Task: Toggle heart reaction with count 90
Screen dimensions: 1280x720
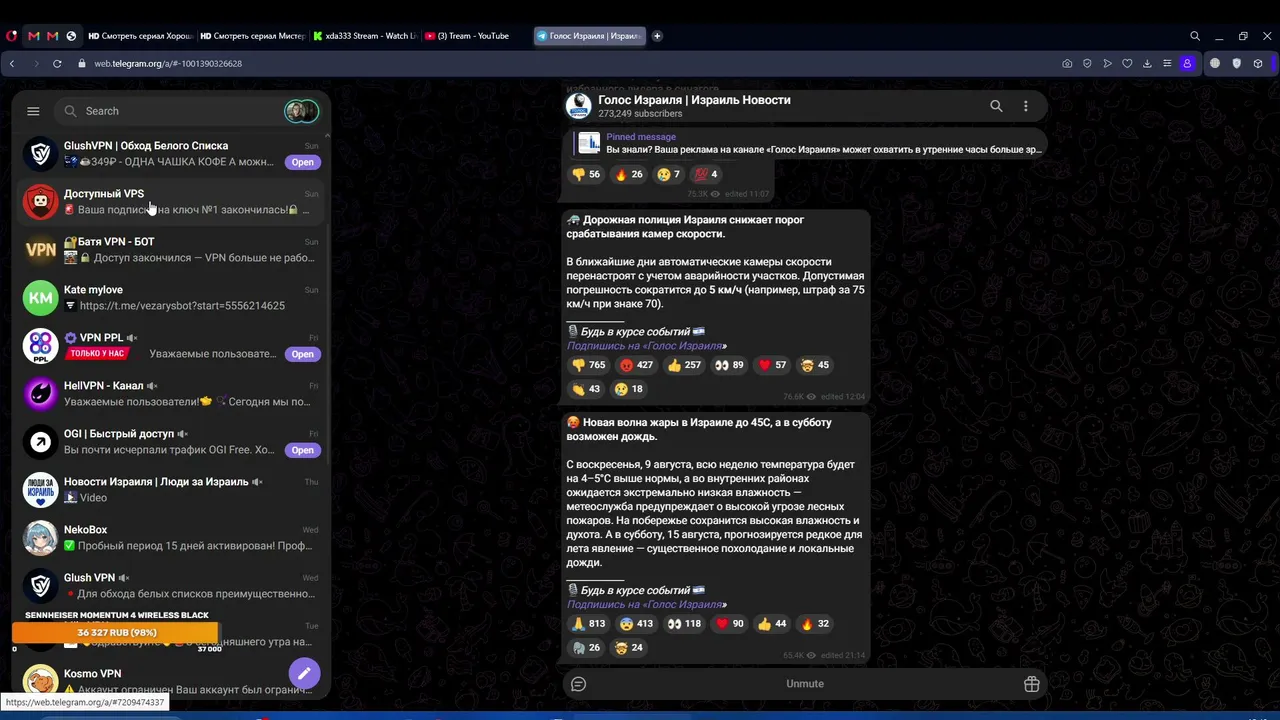Action: (730, 624)
